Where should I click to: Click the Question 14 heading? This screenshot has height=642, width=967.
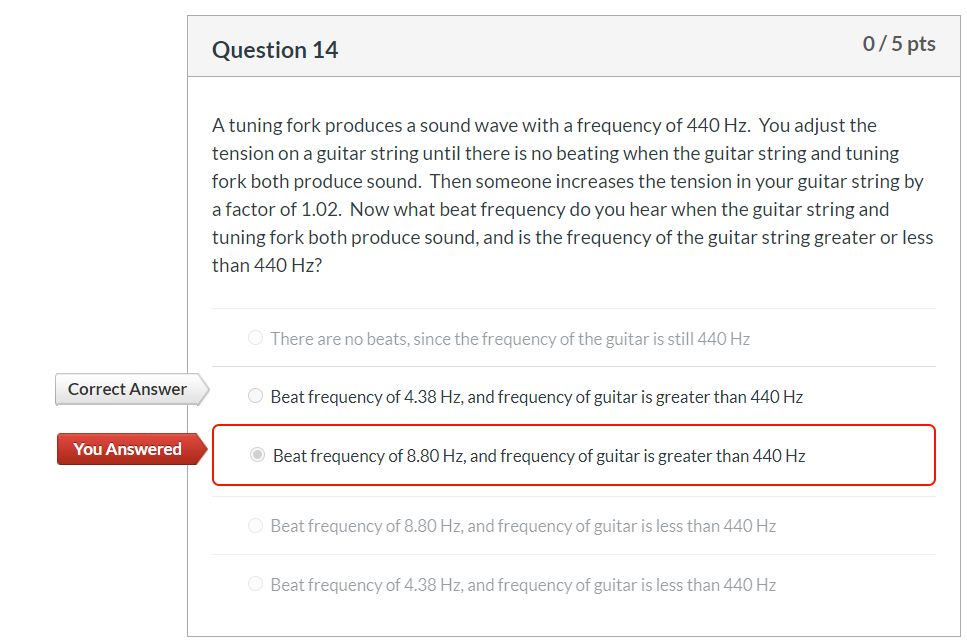tap(275, 50)
